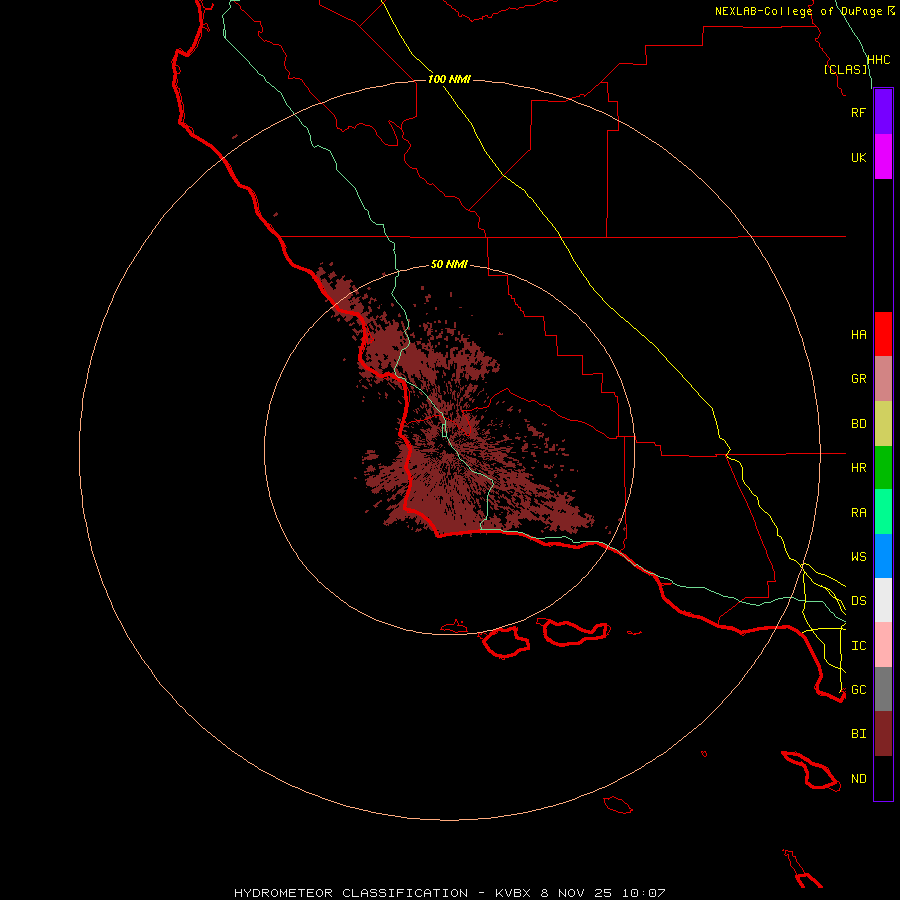Click the "DS" legend label
Screen dimensions: 900x900
pyautogui.click(x=858, y=600)
